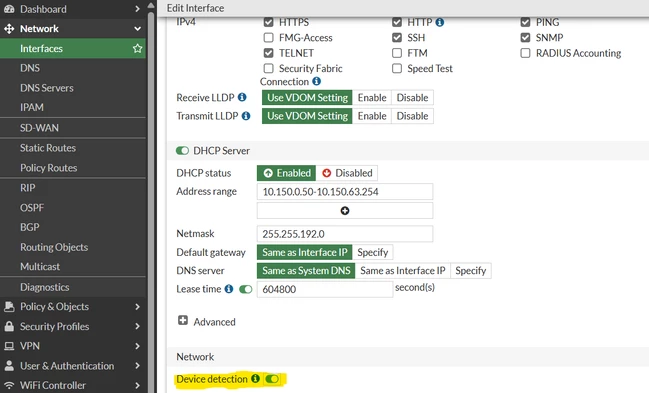Screen dimensions: 649x393
Task: Click the Lease time value field
Action: (x=325, y=289)
